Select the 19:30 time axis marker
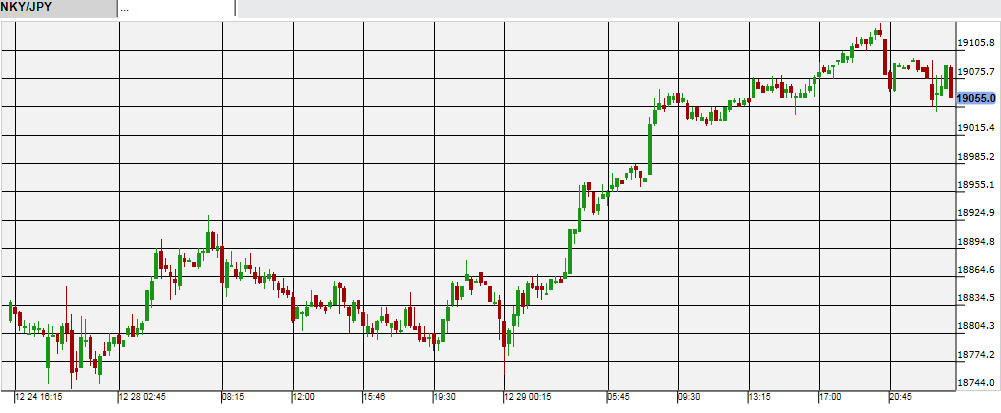The width and height of the screenshot is (1001, 413). click(445, 397)
